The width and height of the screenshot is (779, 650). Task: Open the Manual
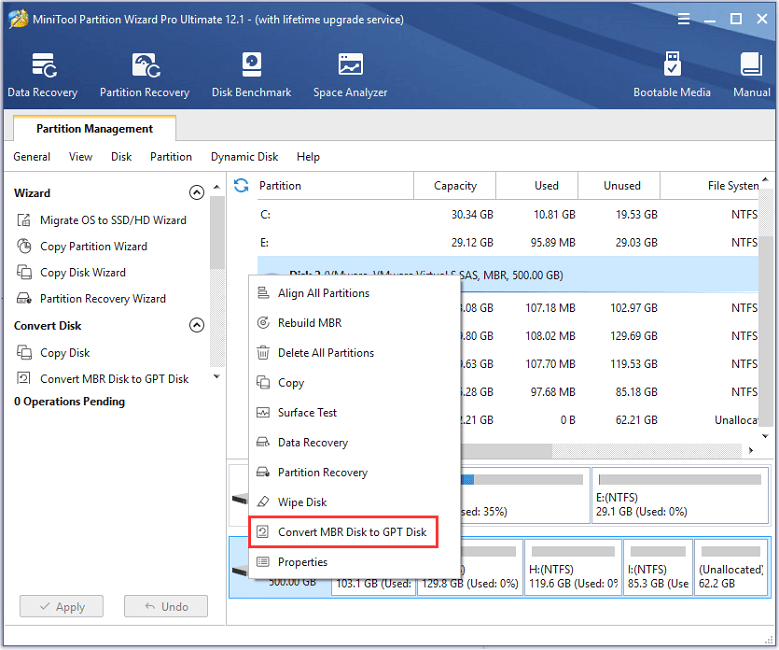click(752, 75)
